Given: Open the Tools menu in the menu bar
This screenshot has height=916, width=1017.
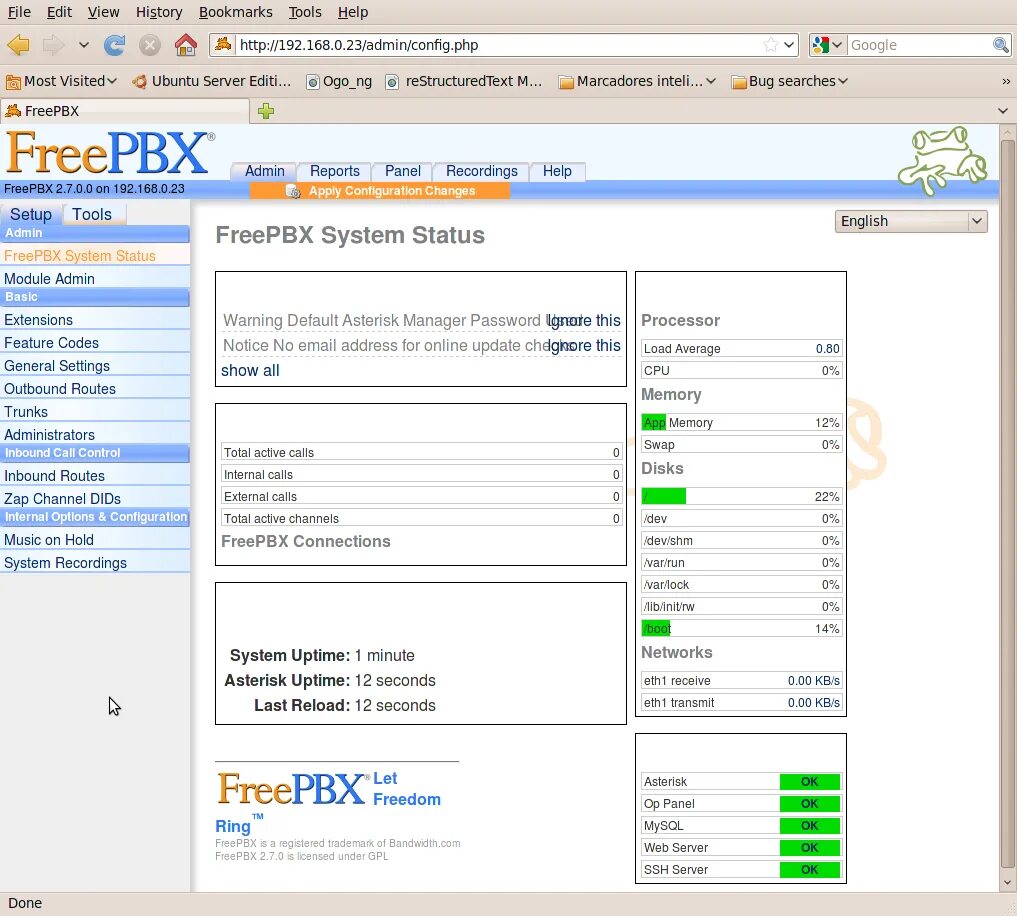Looking at the screenshot, I should point(305,12).
